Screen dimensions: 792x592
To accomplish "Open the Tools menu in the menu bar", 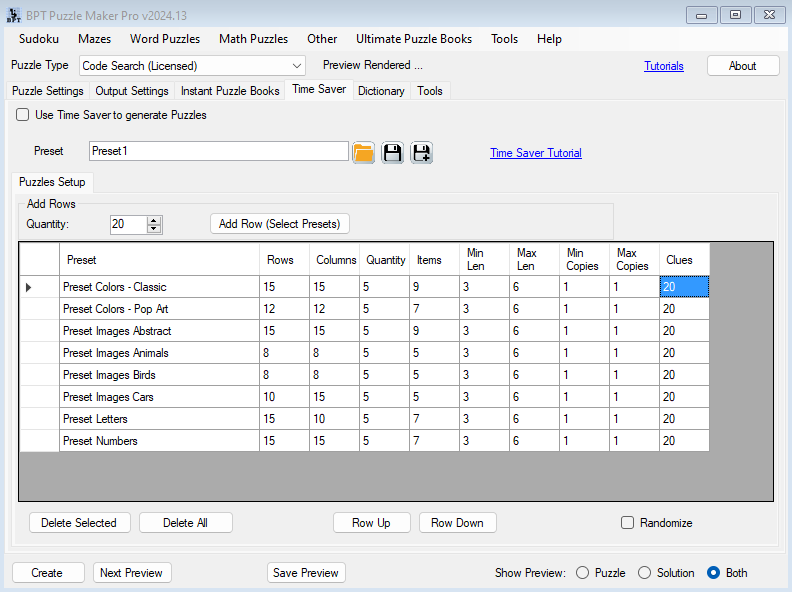I will (505, 39).
